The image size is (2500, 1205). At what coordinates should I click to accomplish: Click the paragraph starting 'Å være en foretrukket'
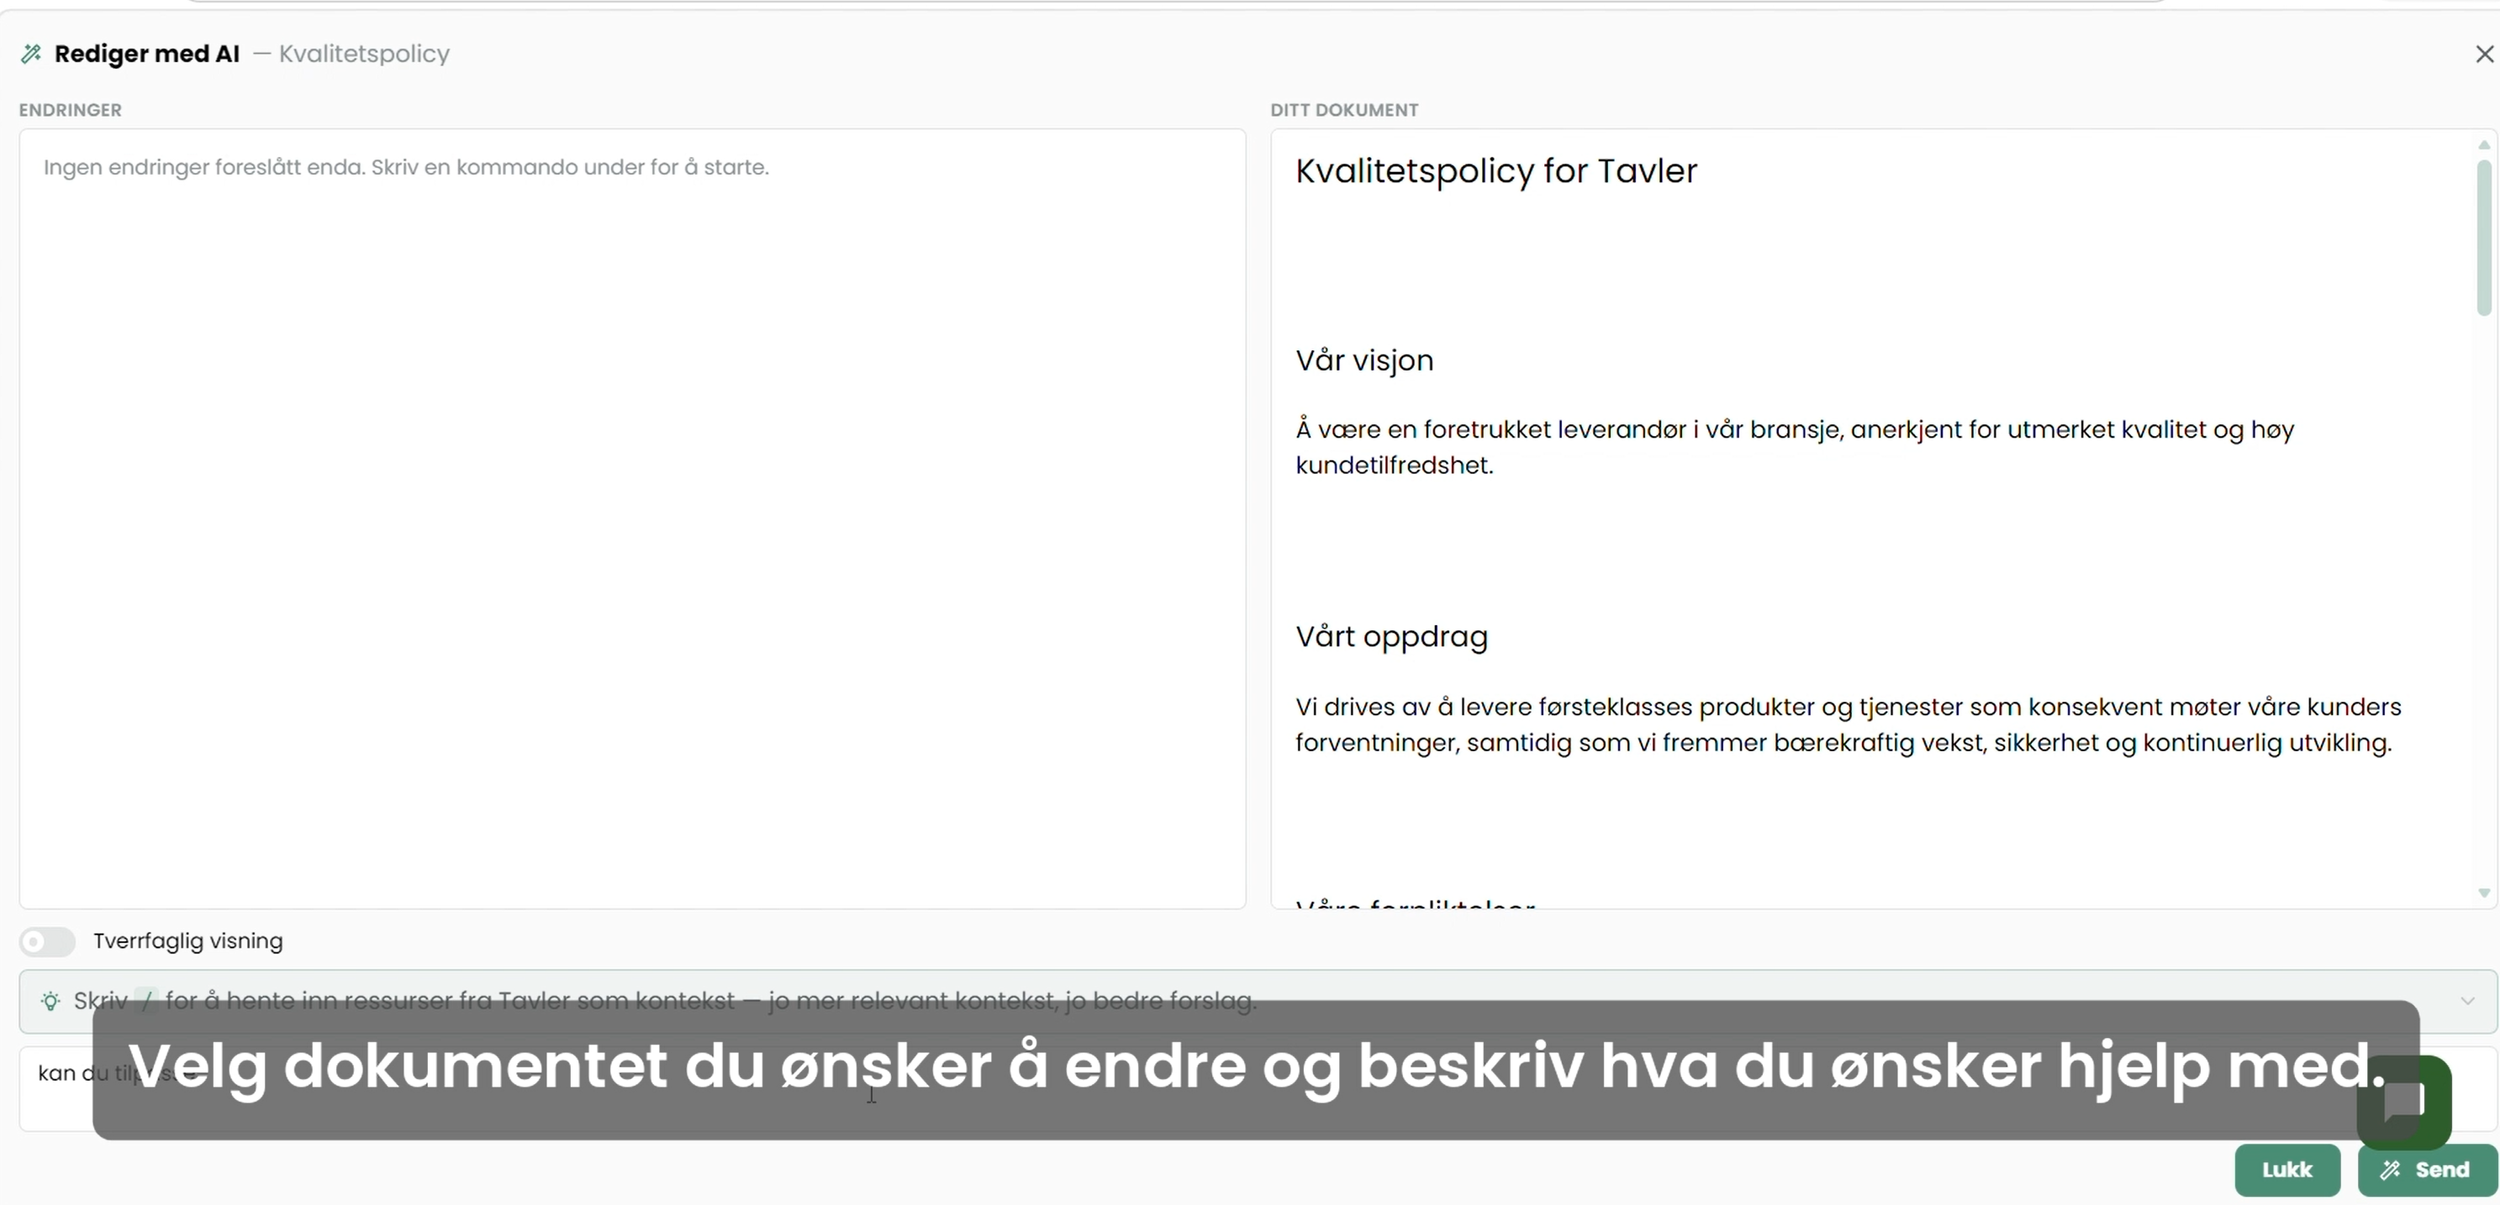click(1795, 447)
